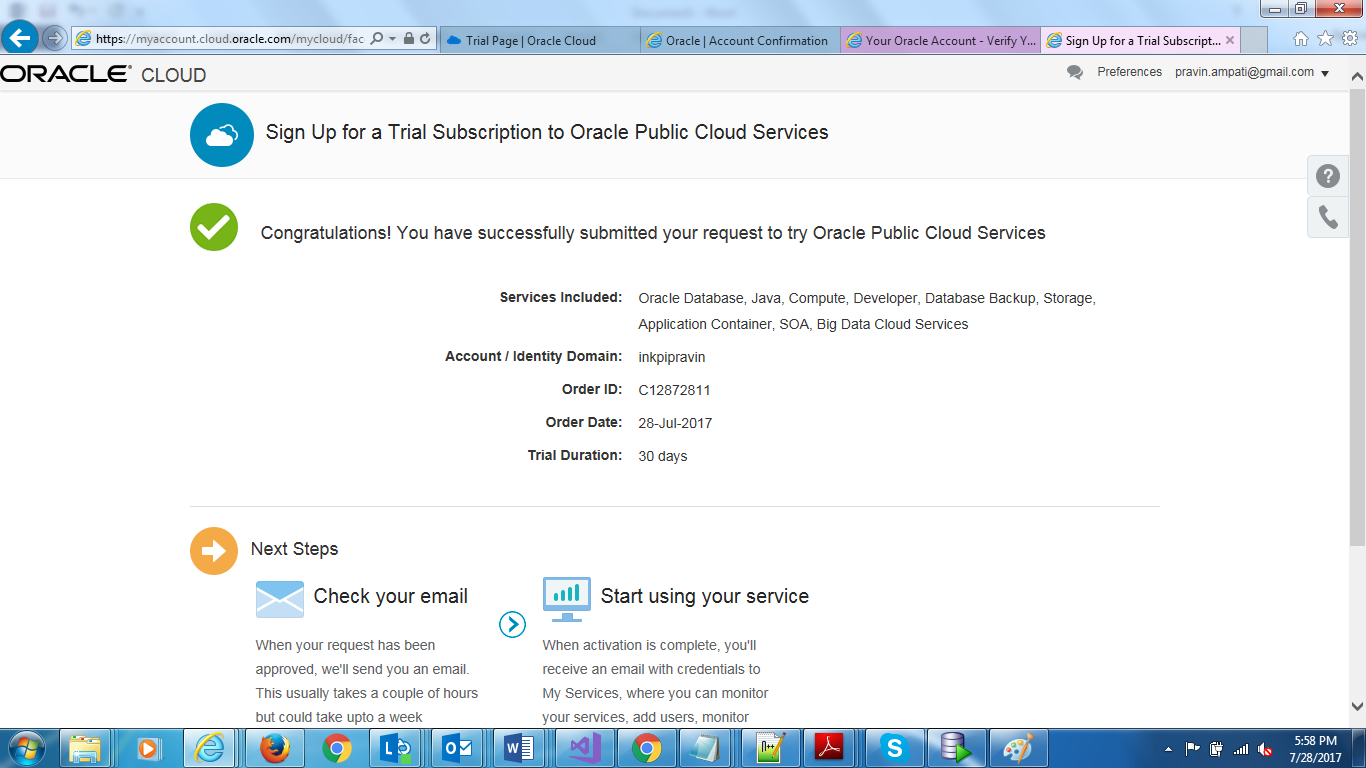
Task: Click the blue cloud trial subscription icon
Action: tap(220, 133)
